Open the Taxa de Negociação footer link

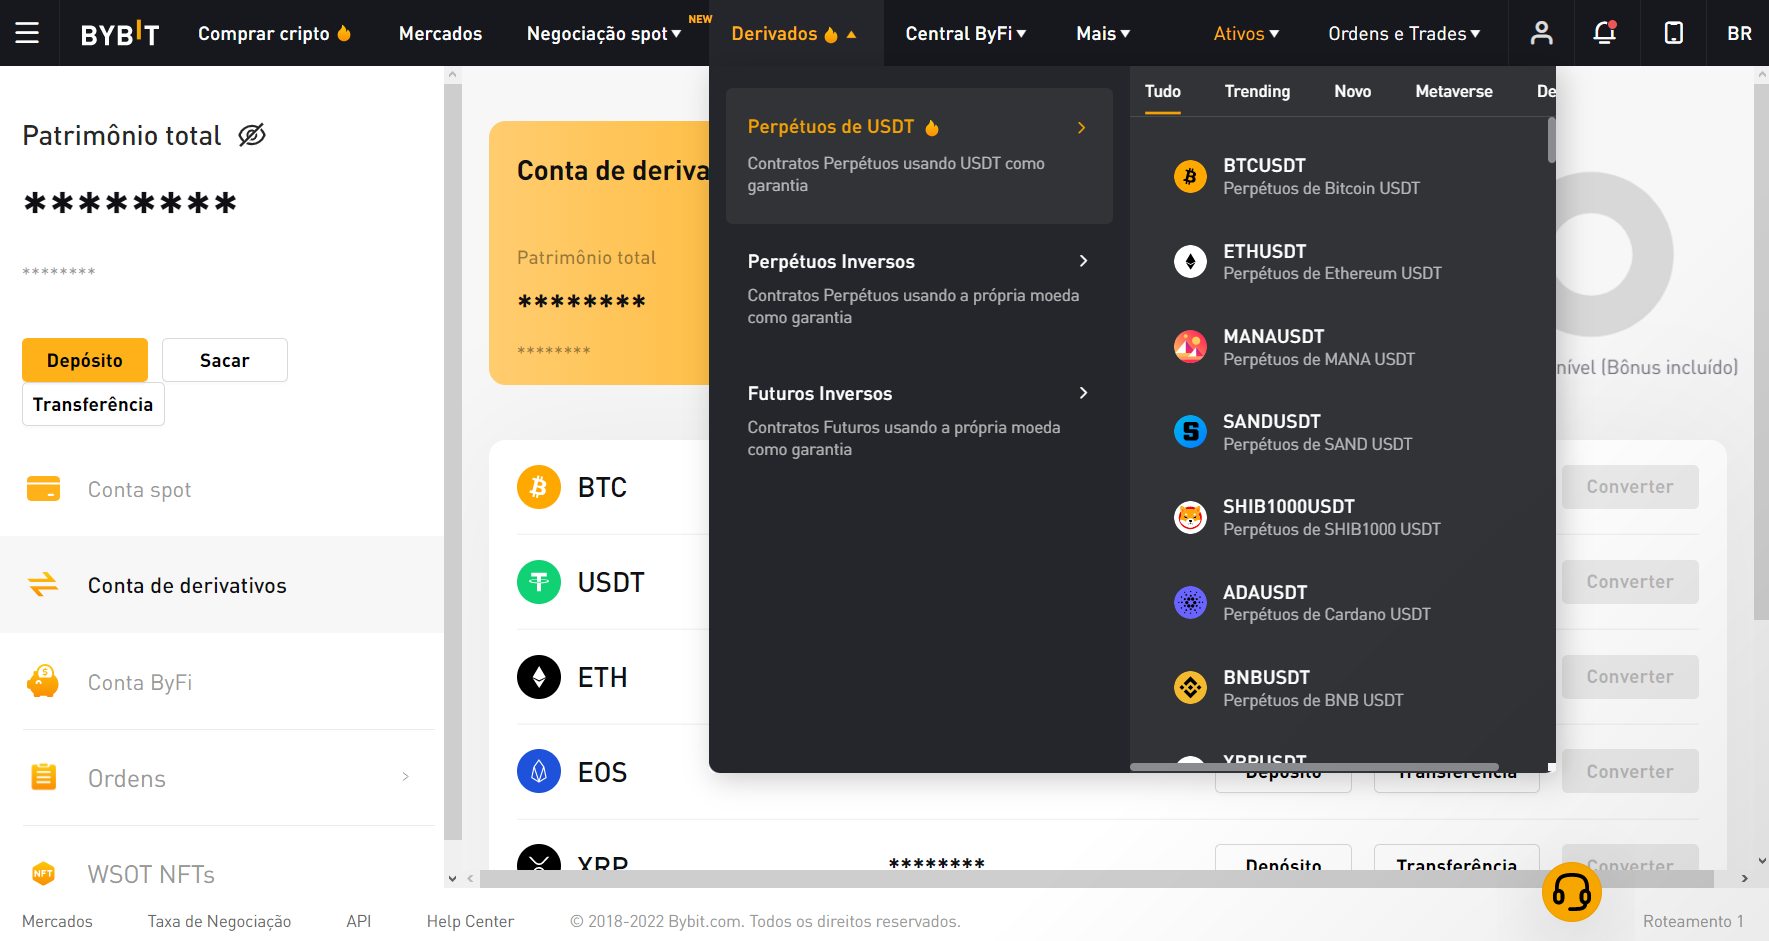tap(220, 921)
